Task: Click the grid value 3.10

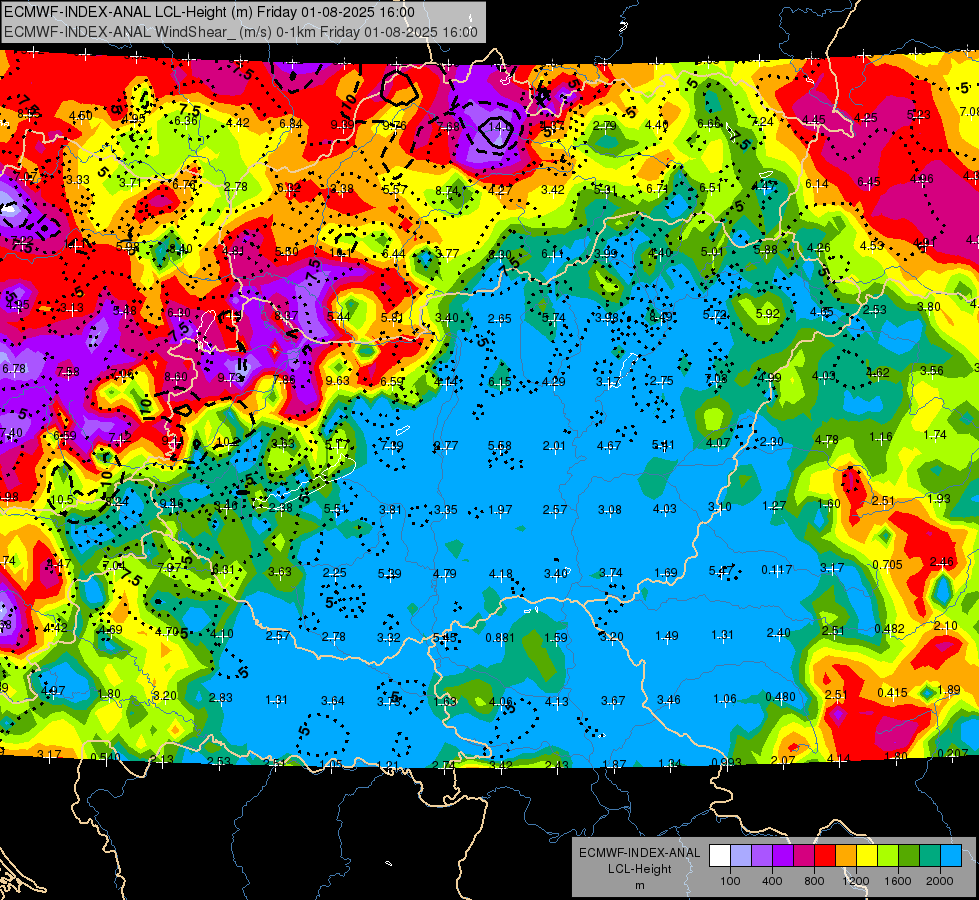Action: pos(719,507)
